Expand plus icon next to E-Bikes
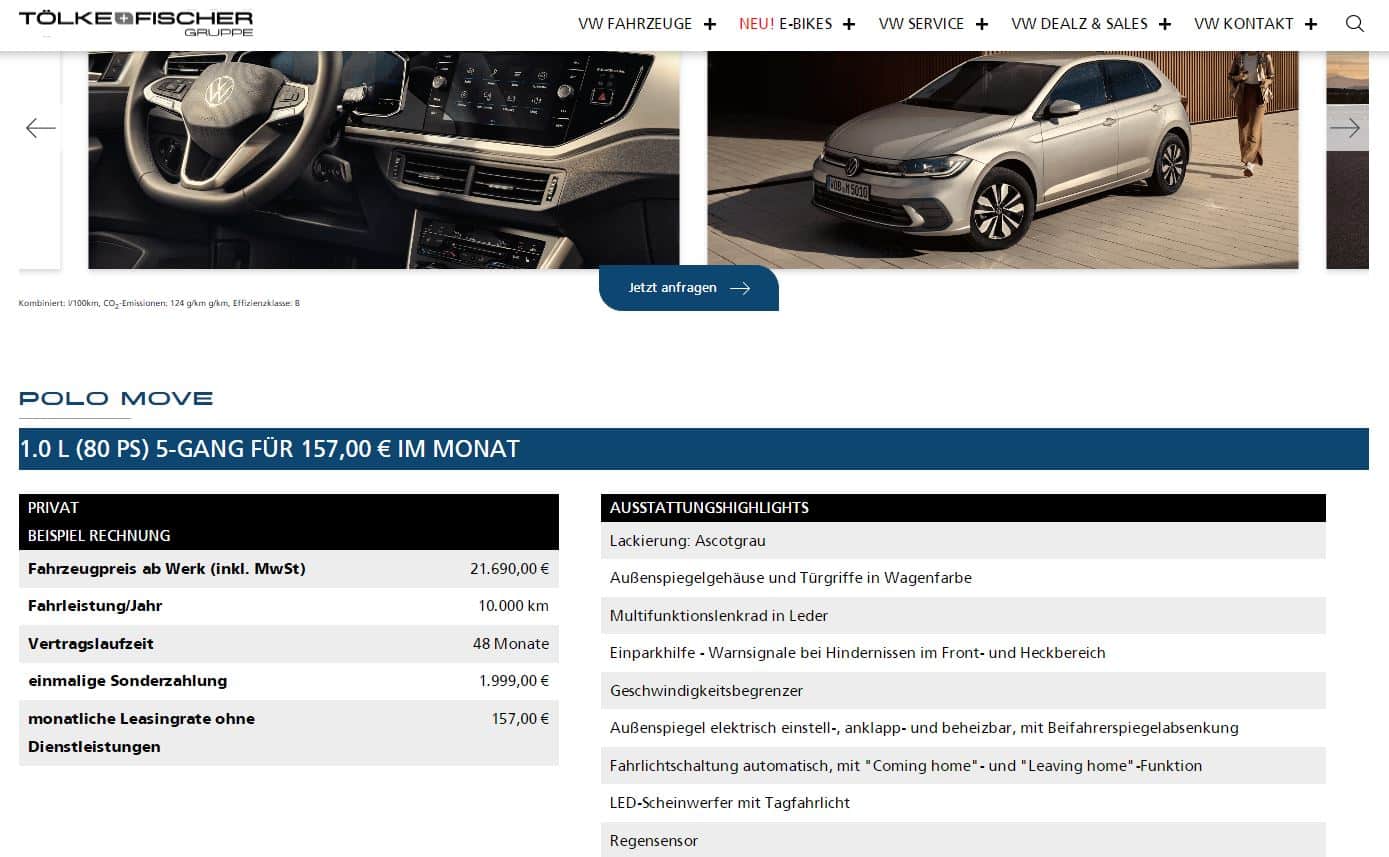1389x857 pixels. (849, 24)
